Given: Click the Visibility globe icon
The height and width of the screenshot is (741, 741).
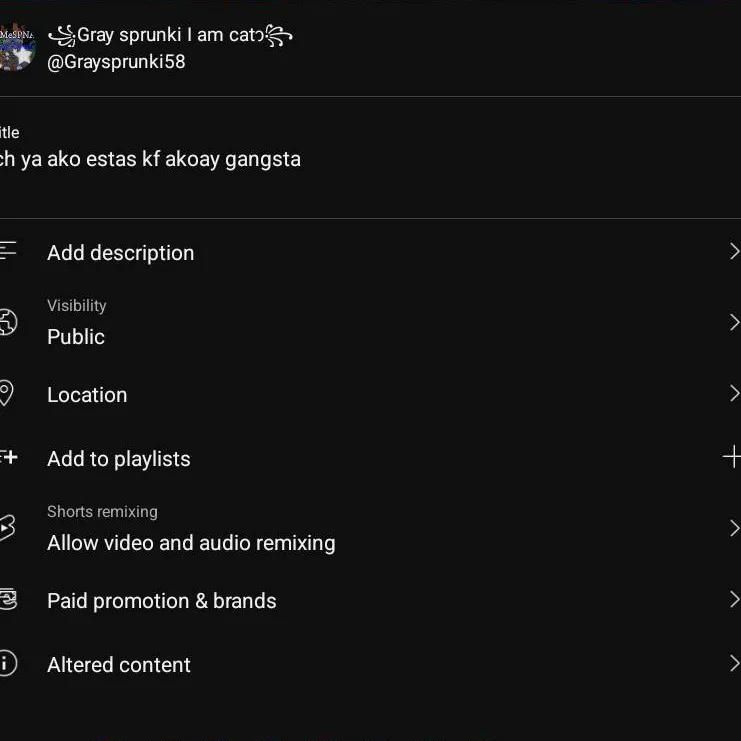Looking at the screenshot, I should pyautogui.click(x=8, y=322).
